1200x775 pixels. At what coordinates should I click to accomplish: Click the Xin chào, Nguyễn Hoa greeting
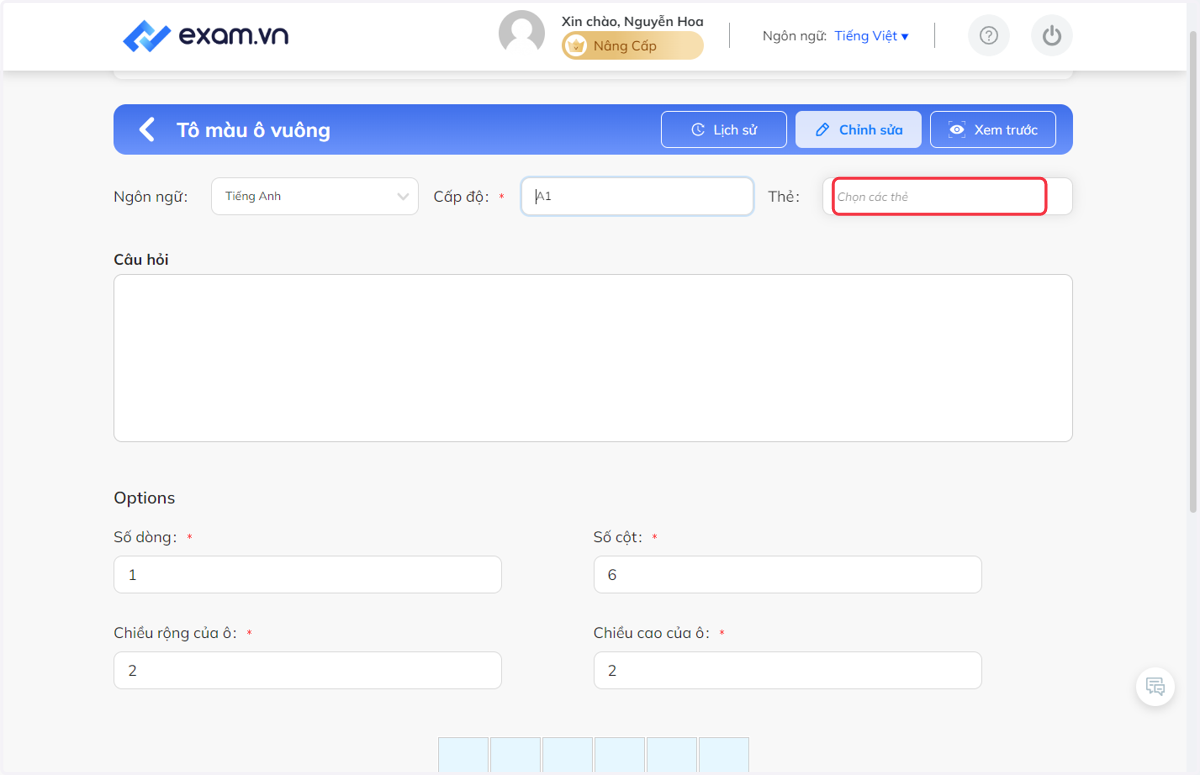[x=632, y=21]
